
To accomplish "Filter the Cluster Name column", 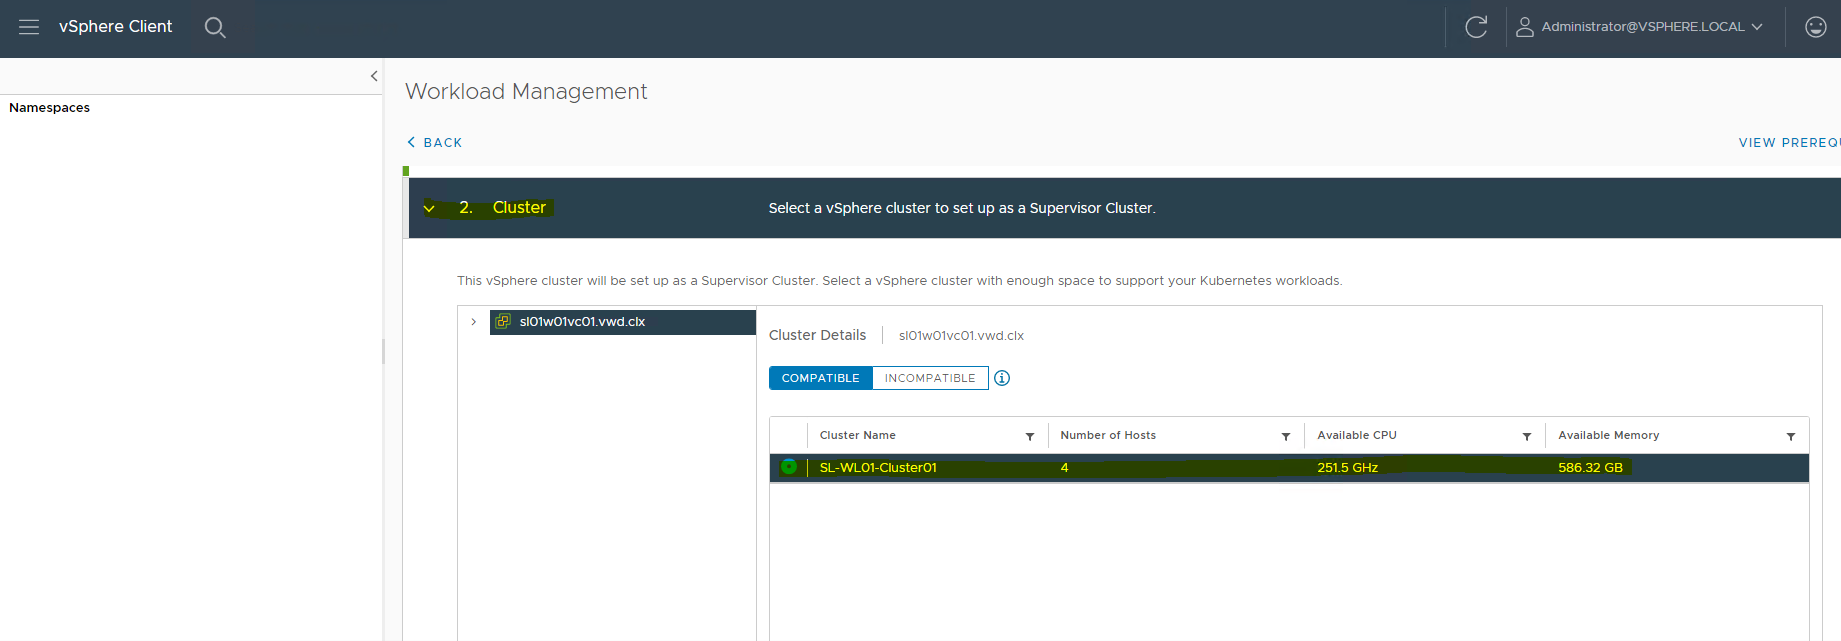I will click(x=1030, y=436).
